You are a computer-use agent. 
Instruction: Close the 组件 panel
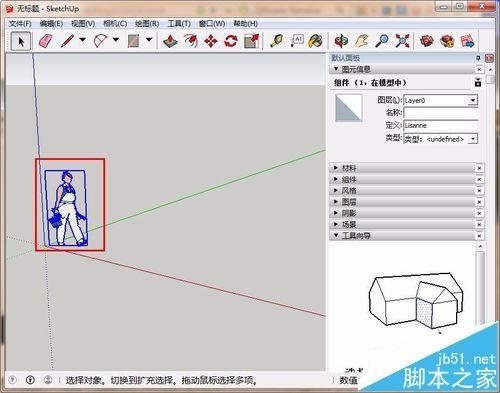(x=479, y=179)
